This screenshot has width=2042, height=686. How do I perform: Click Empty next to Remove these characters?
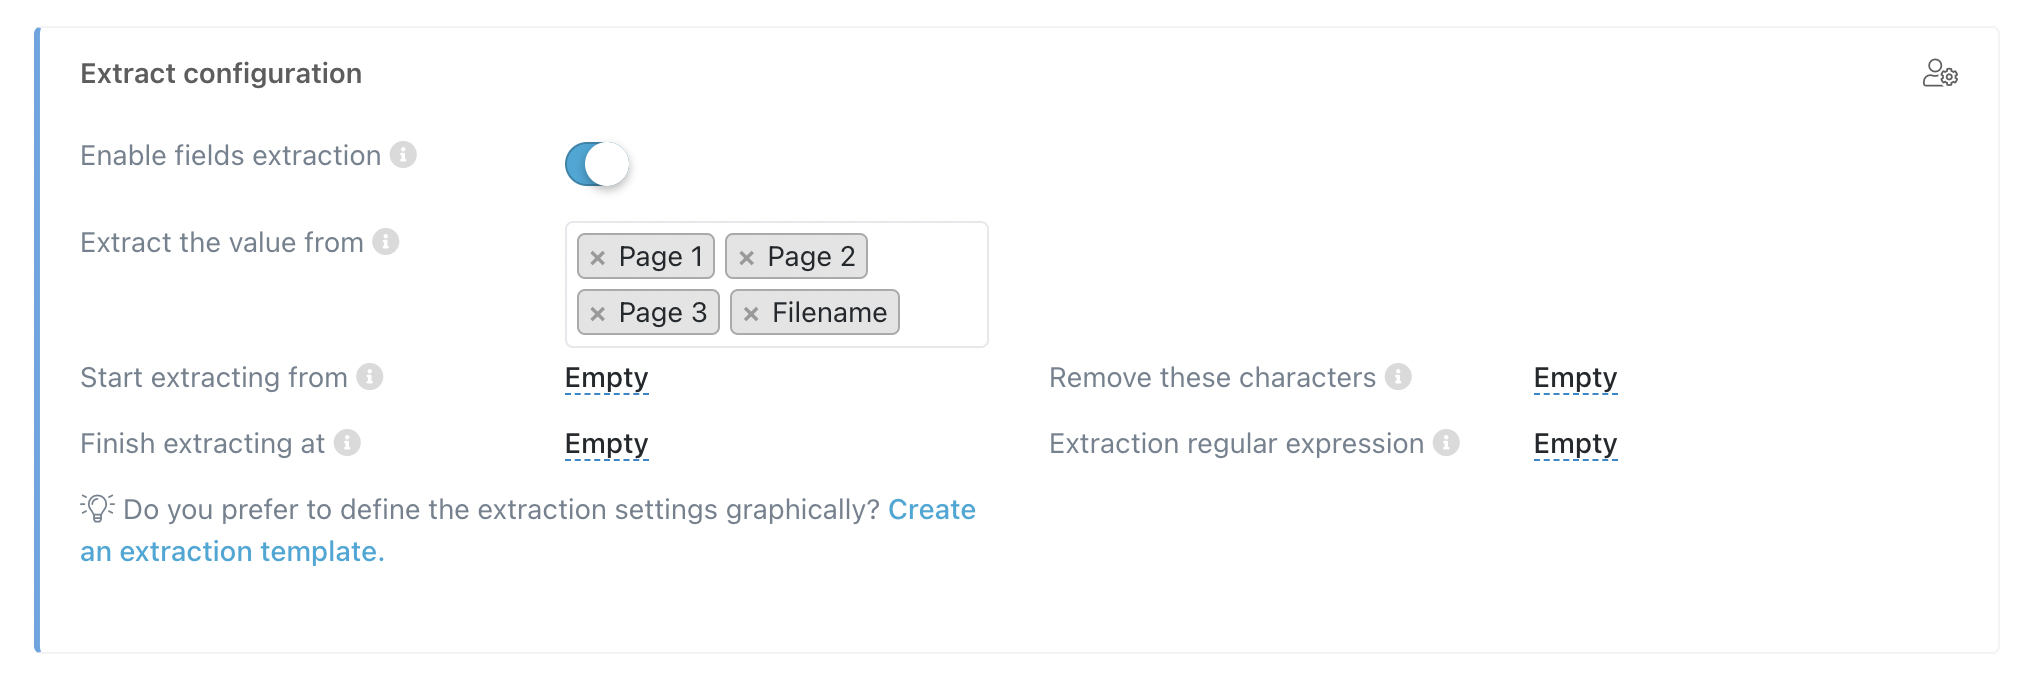point(1576,378)
